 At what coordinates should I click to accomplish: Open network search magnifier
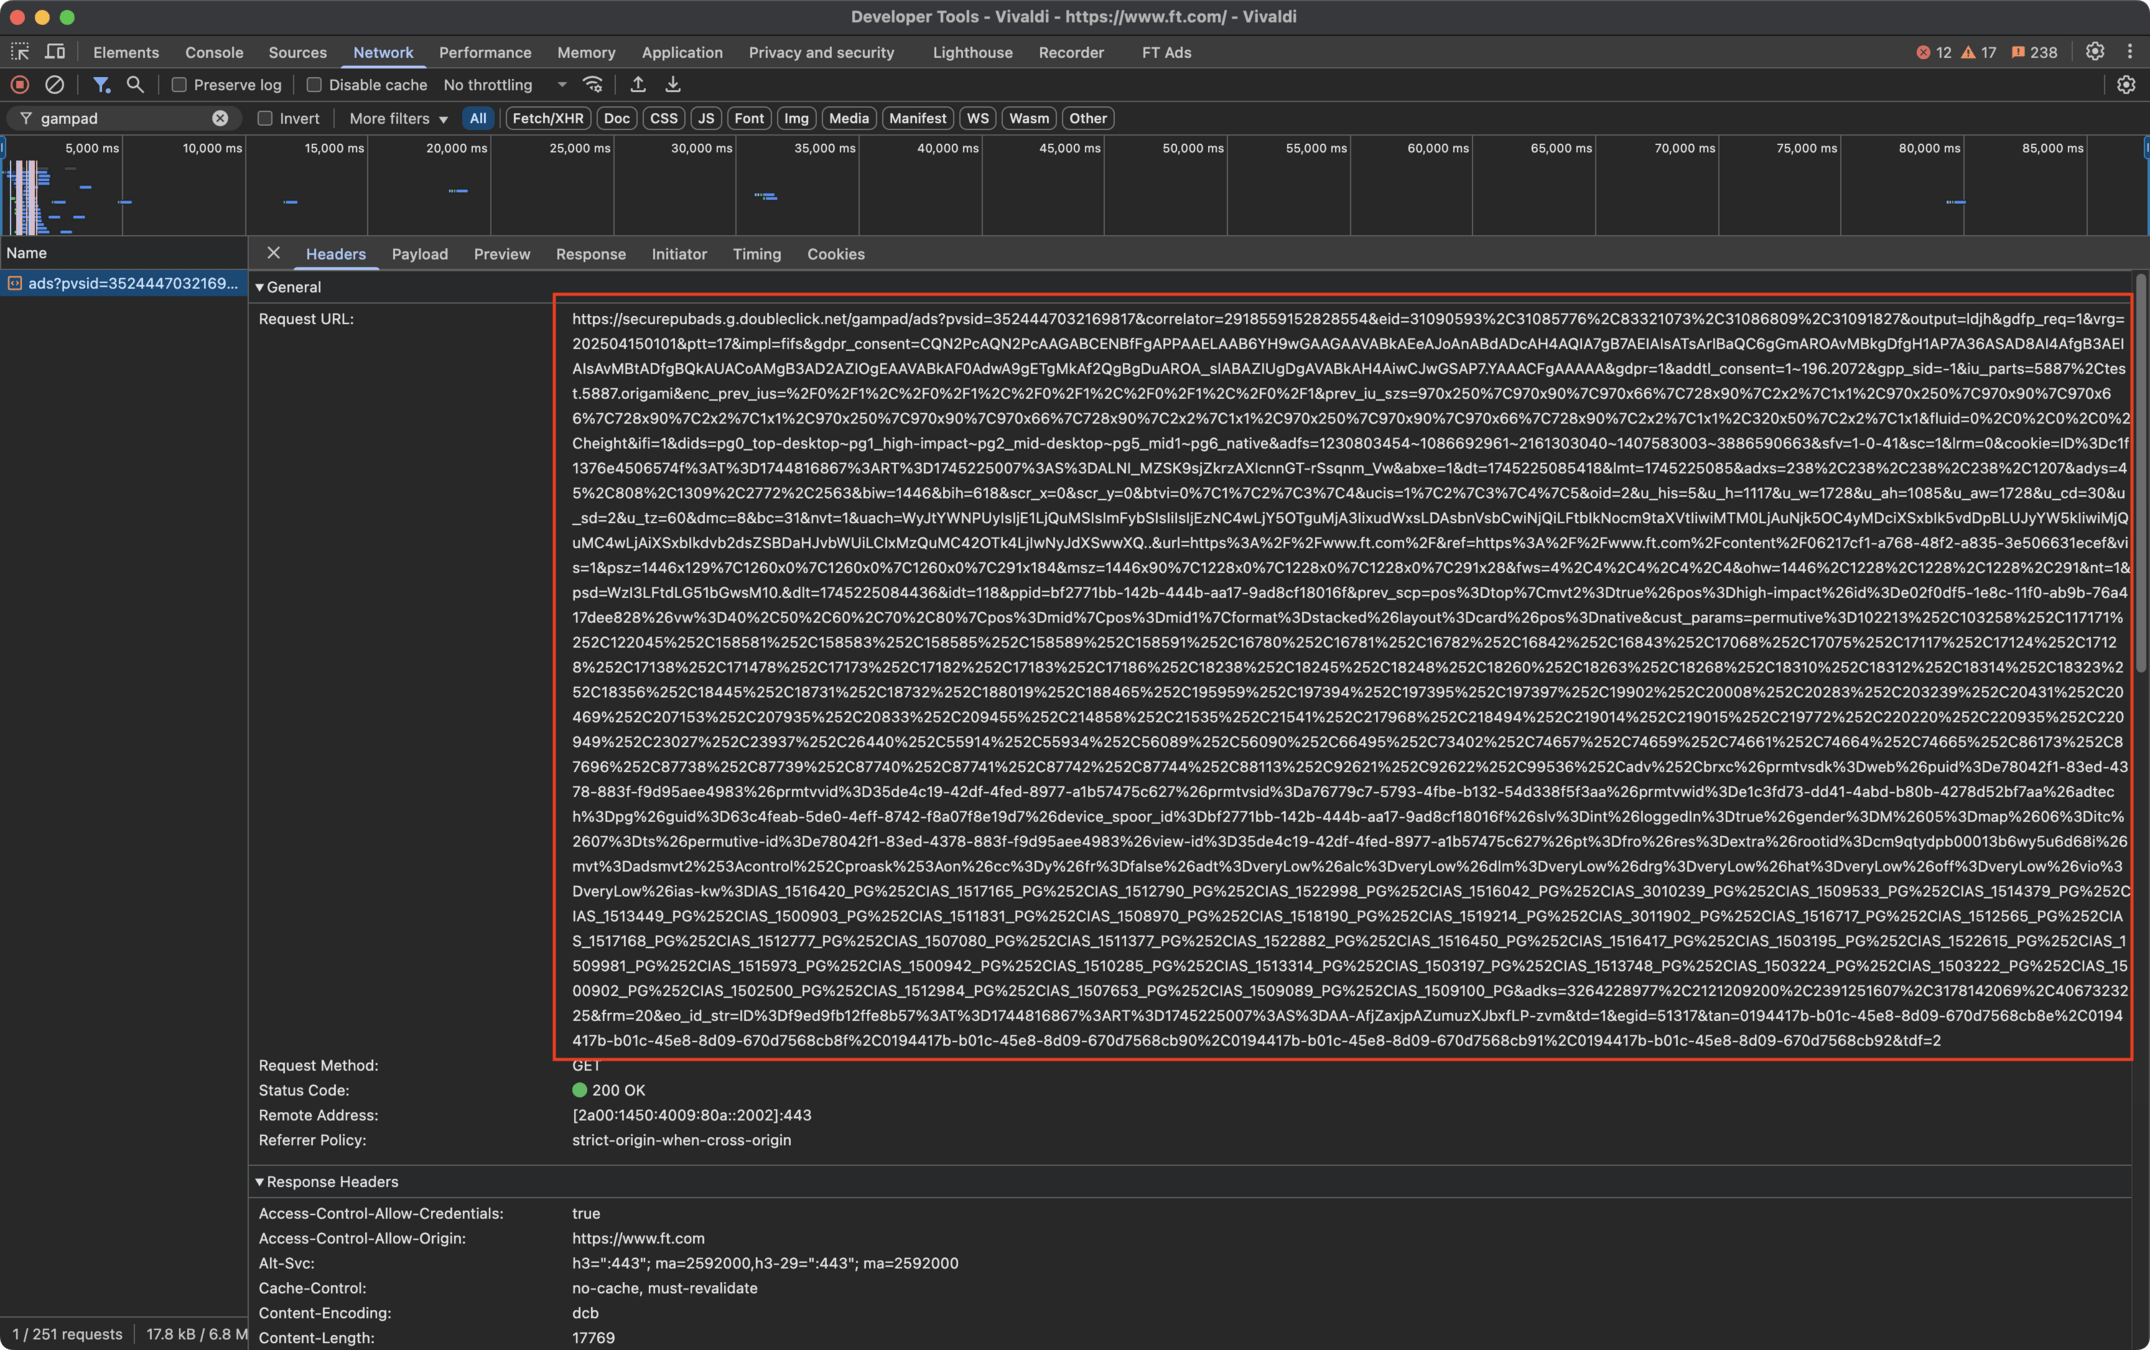[135, 85]
